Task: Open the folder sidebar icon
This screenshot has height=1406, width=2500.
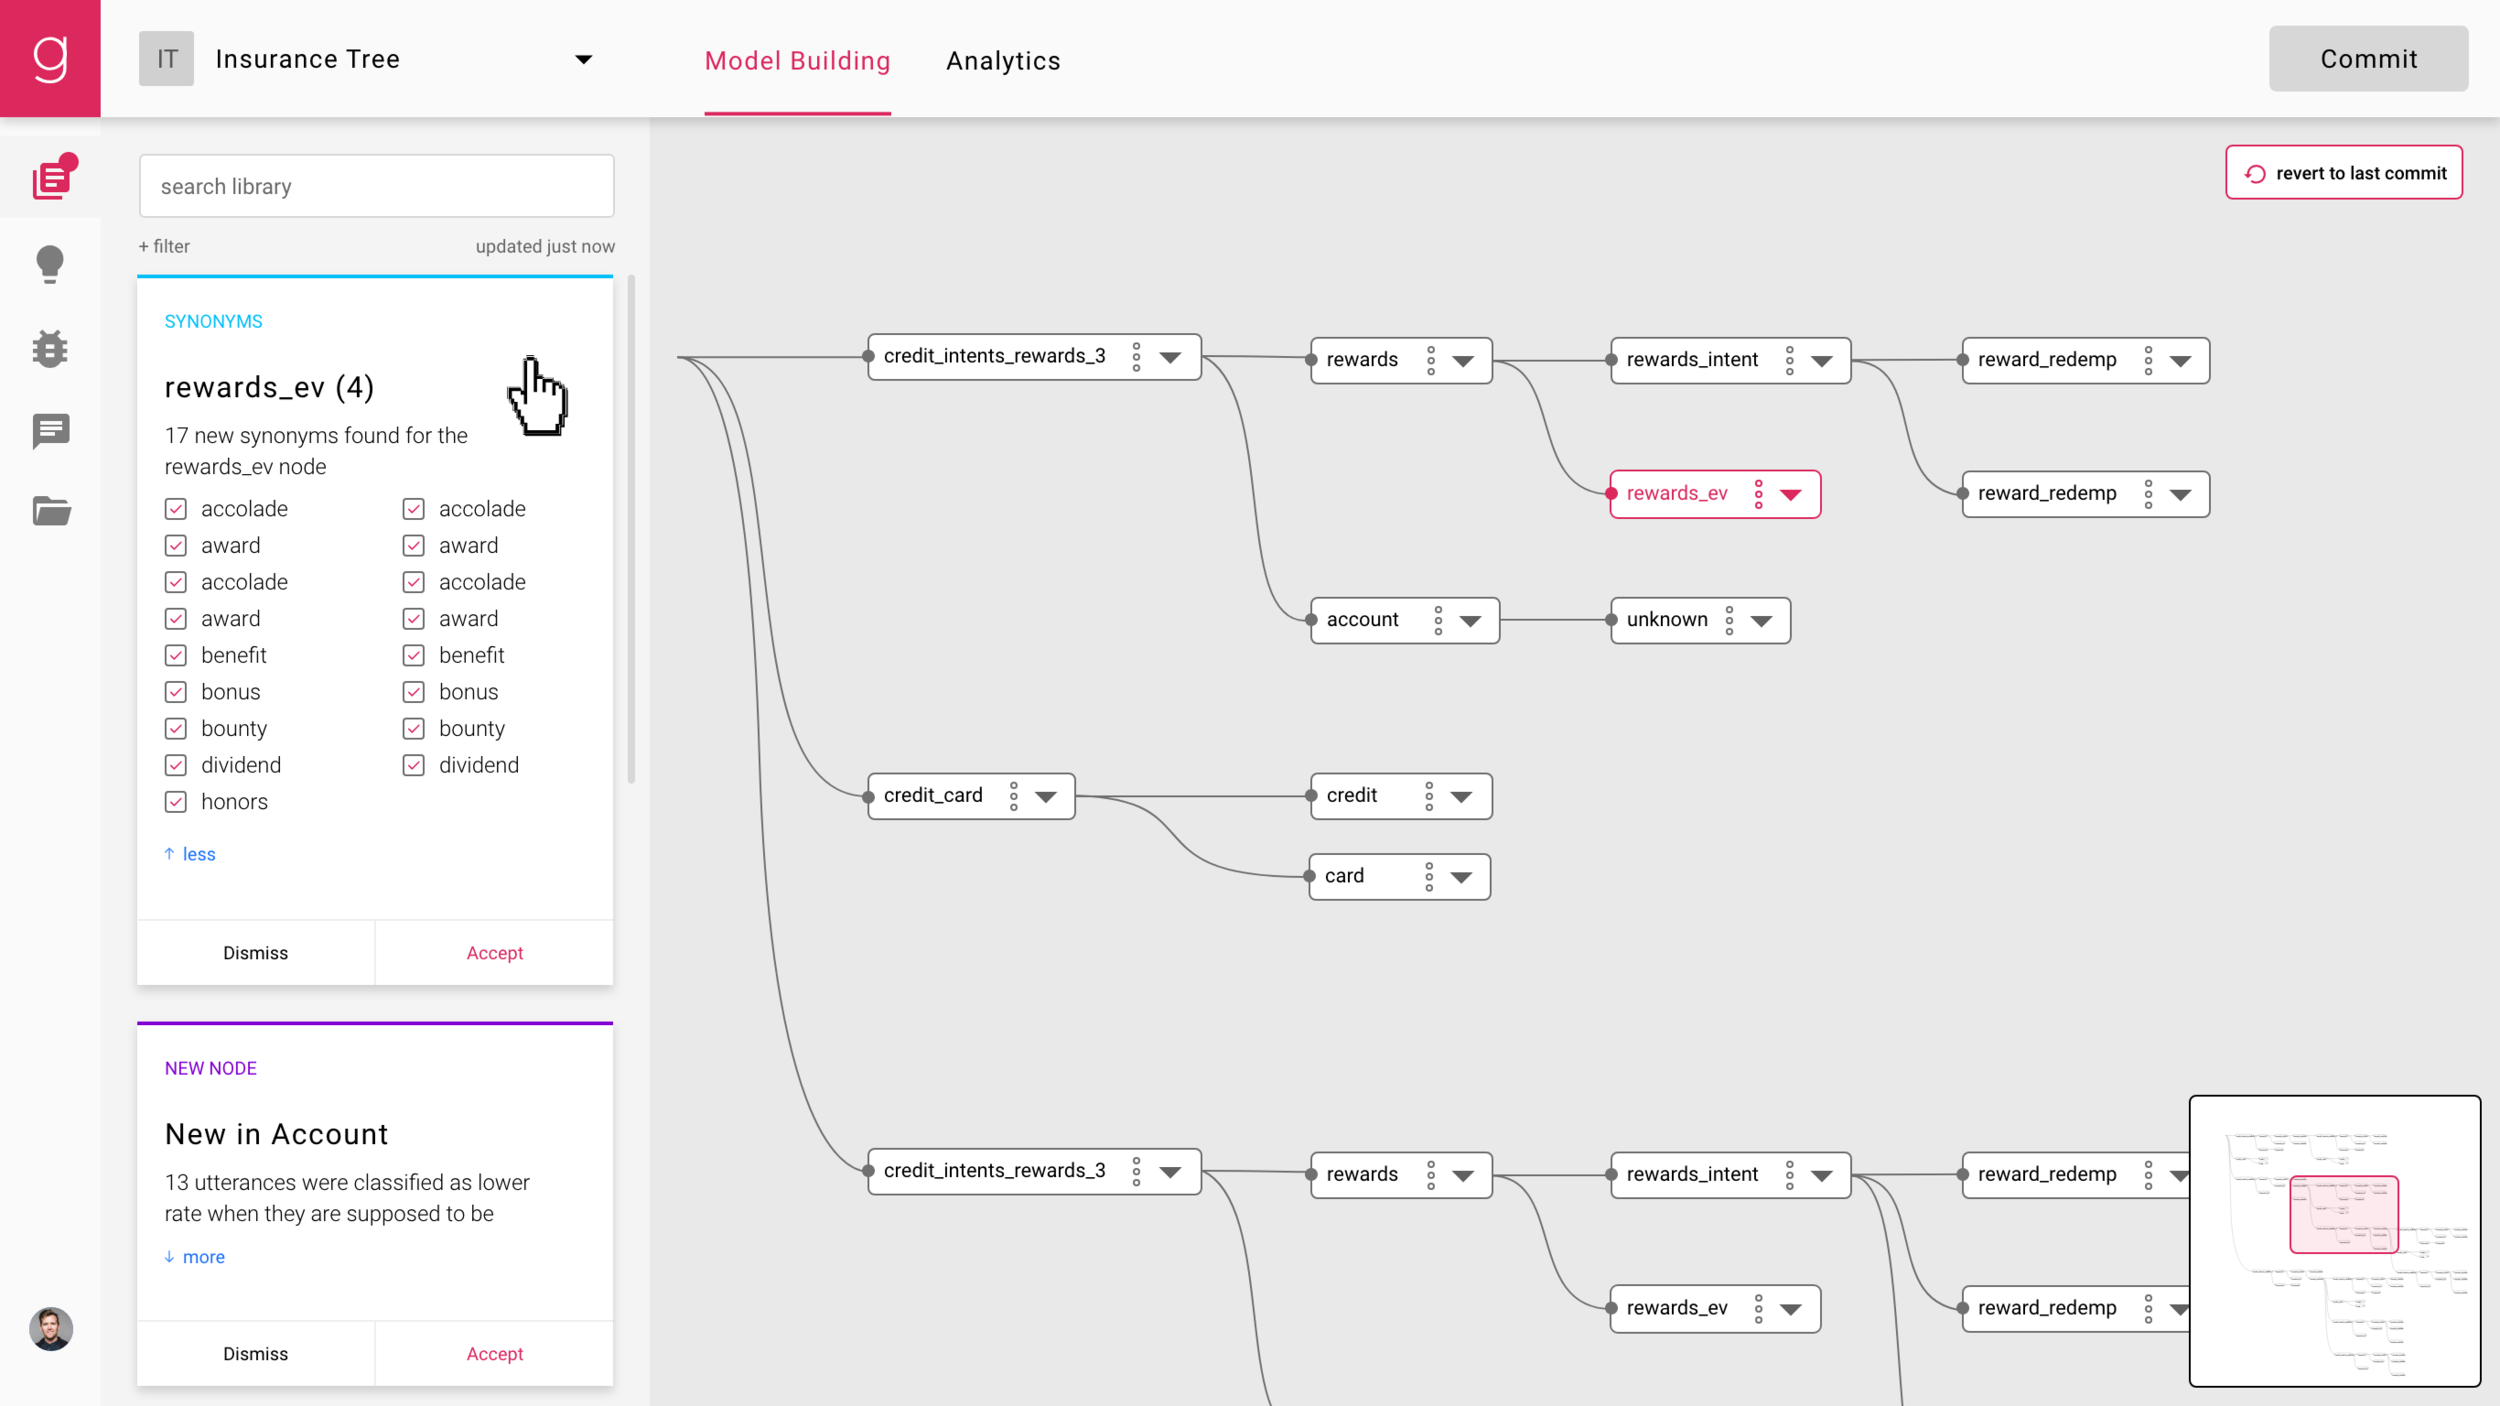Action: 50,511
